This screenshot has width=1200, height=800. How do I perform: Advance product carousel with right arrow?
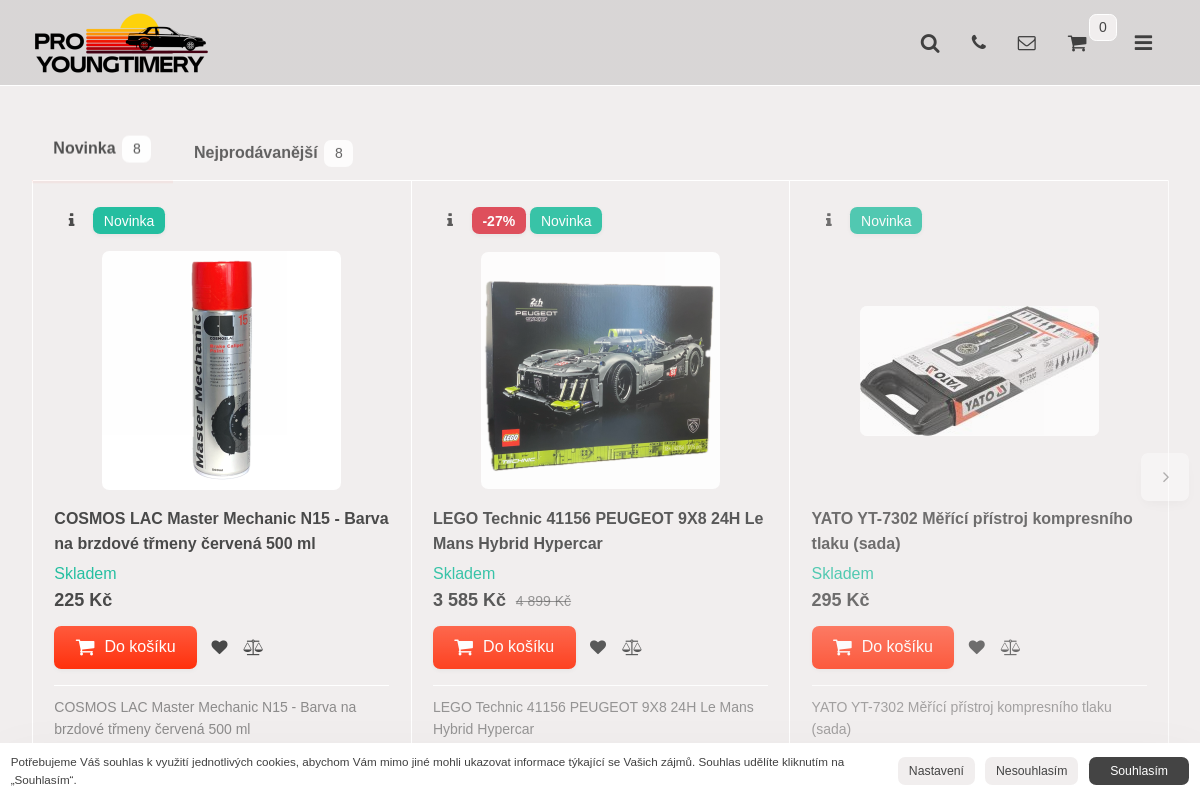point(1165,477)
